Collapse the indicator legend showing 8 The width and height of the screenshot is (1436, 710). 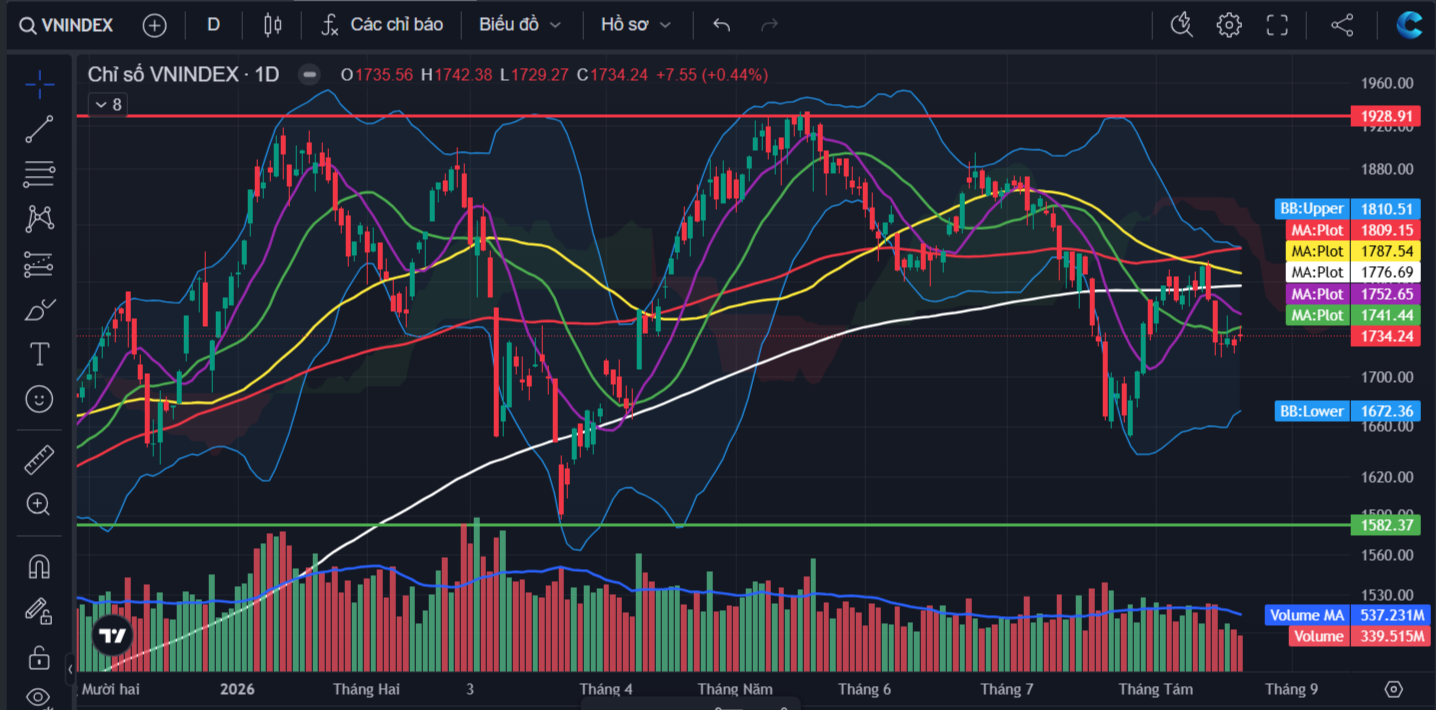pyautogui.click(x=108, y=104)
